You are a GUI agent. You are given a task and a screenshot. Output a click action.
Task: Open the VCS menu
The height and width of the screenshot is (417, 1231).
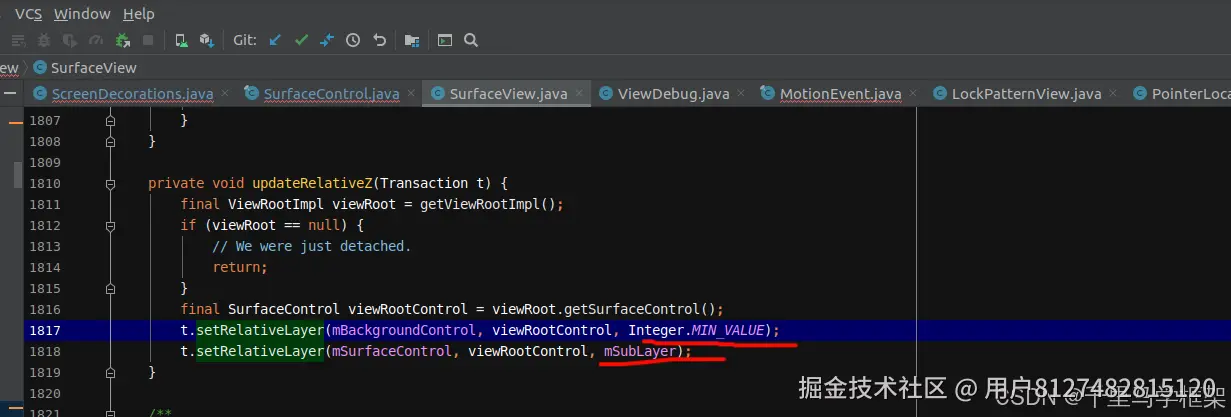click(x=28, y=14)
